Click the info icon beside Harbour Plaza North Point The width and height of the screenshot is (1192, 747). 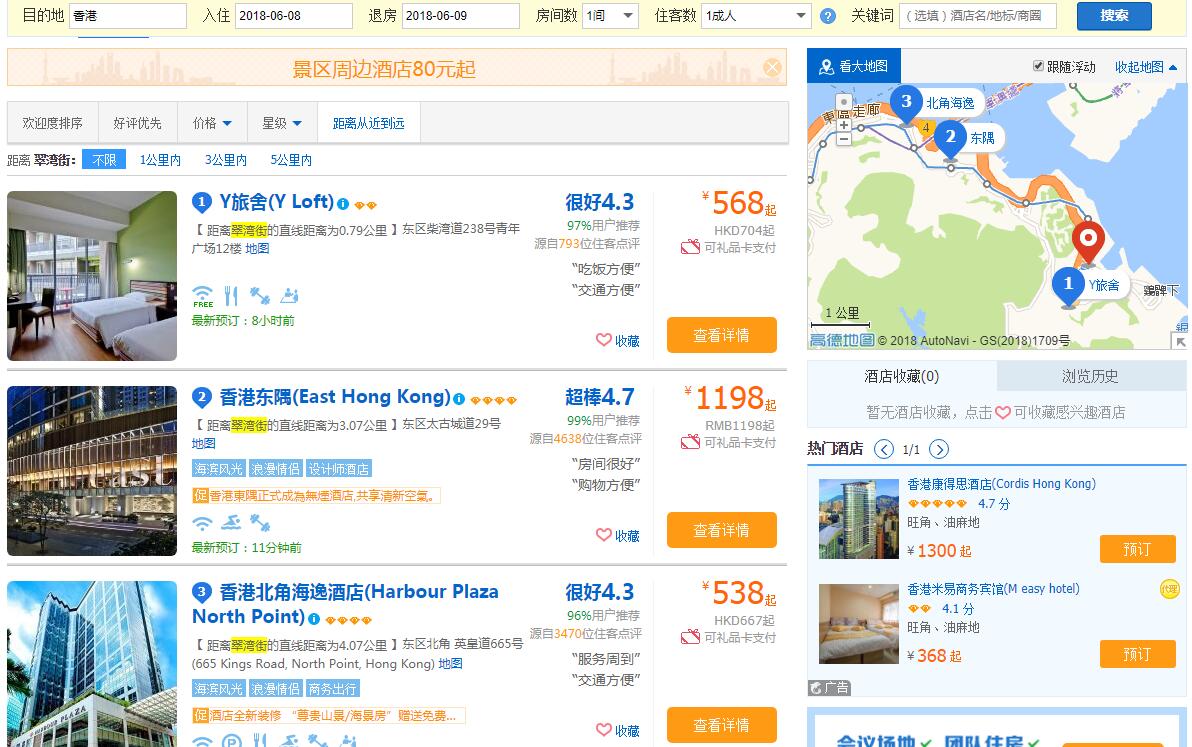[314, 619]
